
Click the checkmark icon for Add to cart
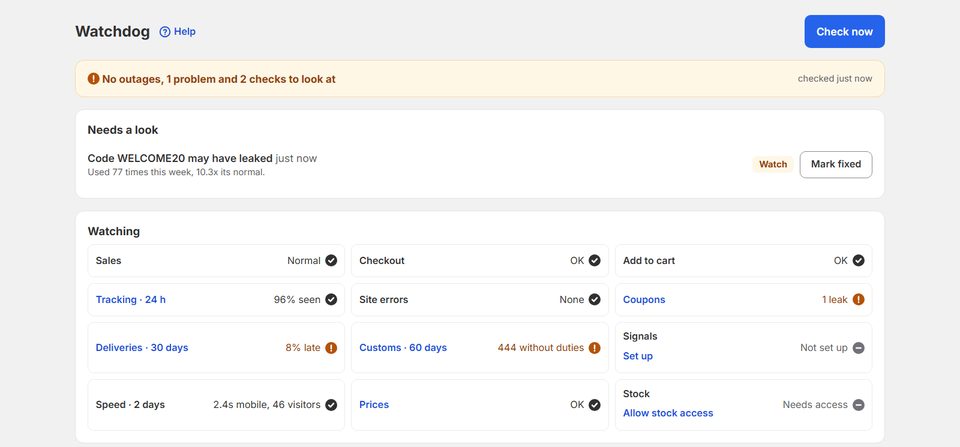click(858, 261)
